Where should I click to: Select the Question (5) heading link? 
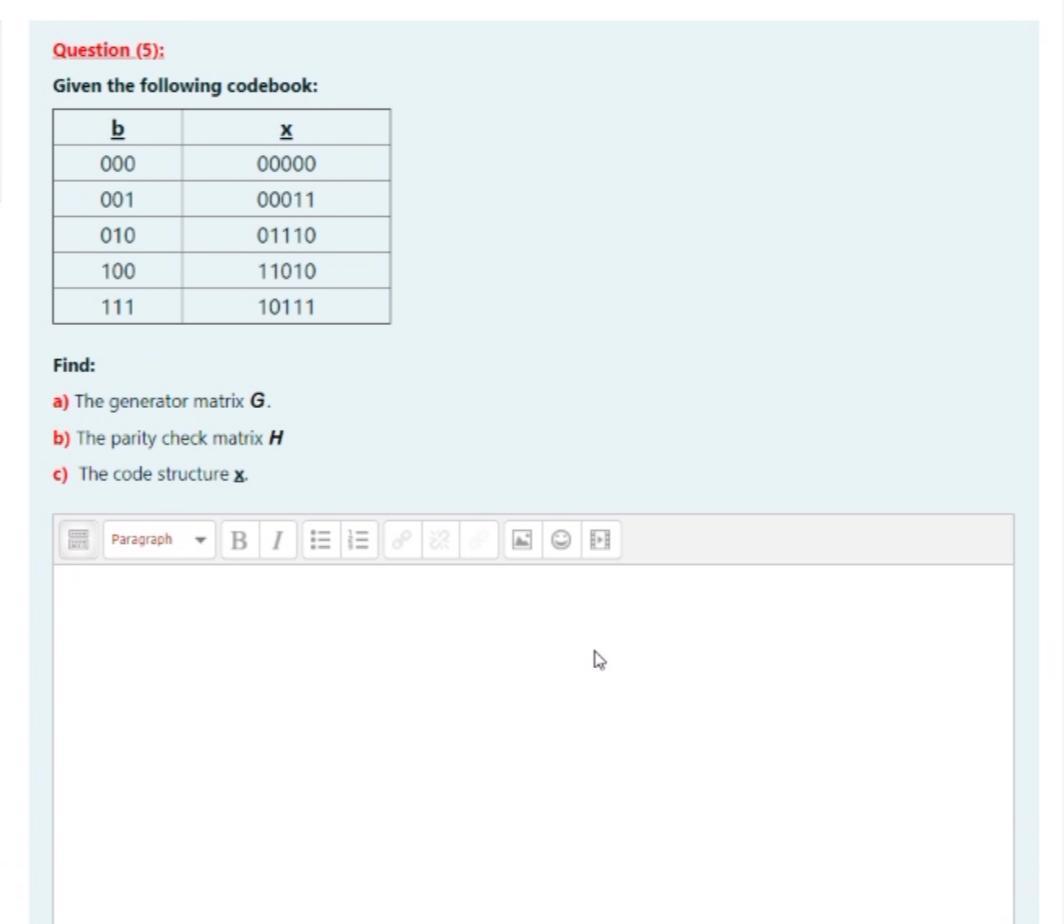click(109, 49)
